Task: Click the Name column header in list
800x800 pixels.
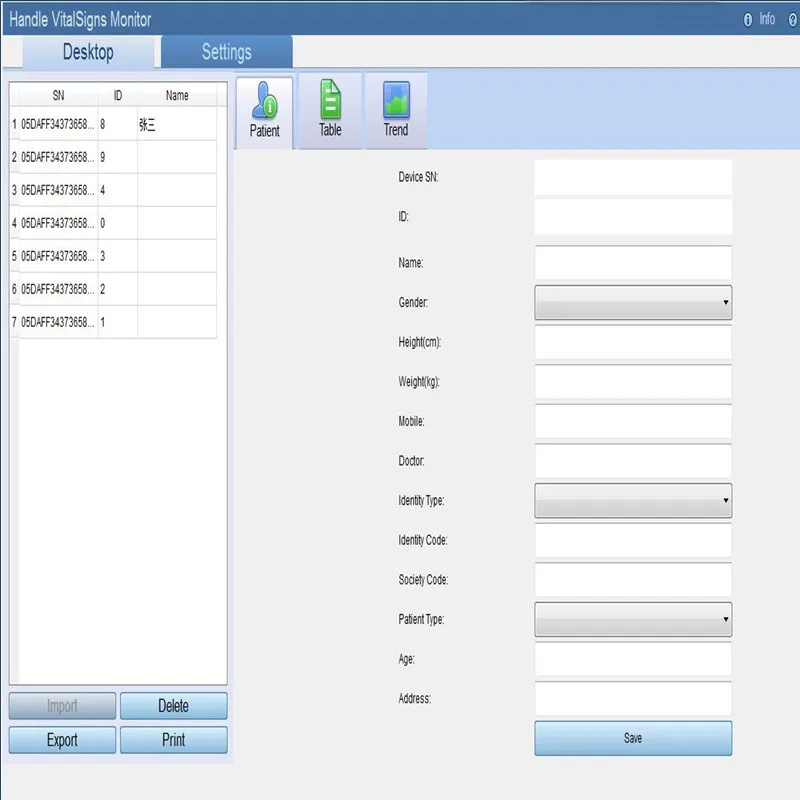Action: (x=177, y=95)
